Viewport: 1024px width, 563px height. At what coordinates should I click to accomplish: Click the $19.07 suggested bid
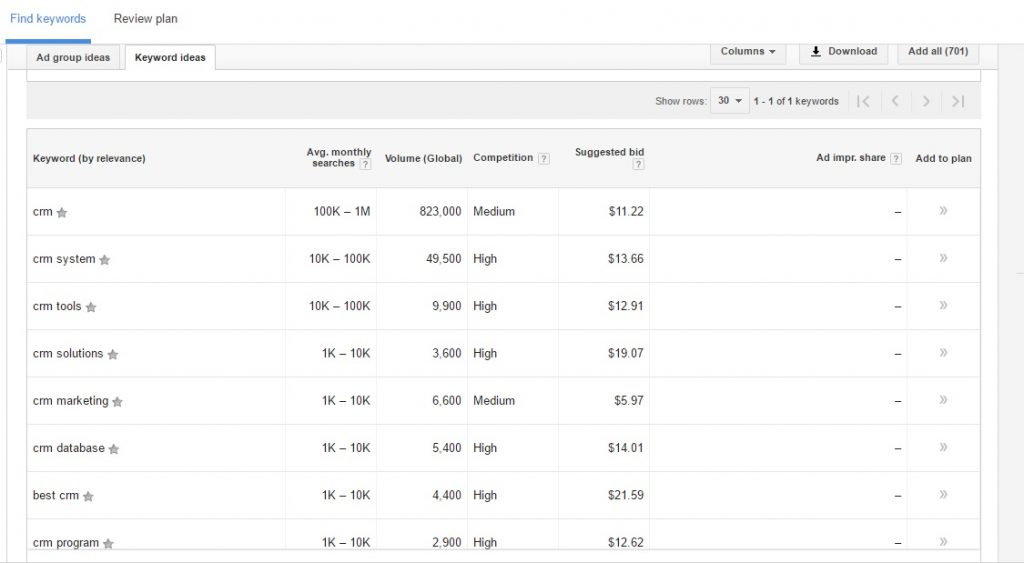point(626,353)
